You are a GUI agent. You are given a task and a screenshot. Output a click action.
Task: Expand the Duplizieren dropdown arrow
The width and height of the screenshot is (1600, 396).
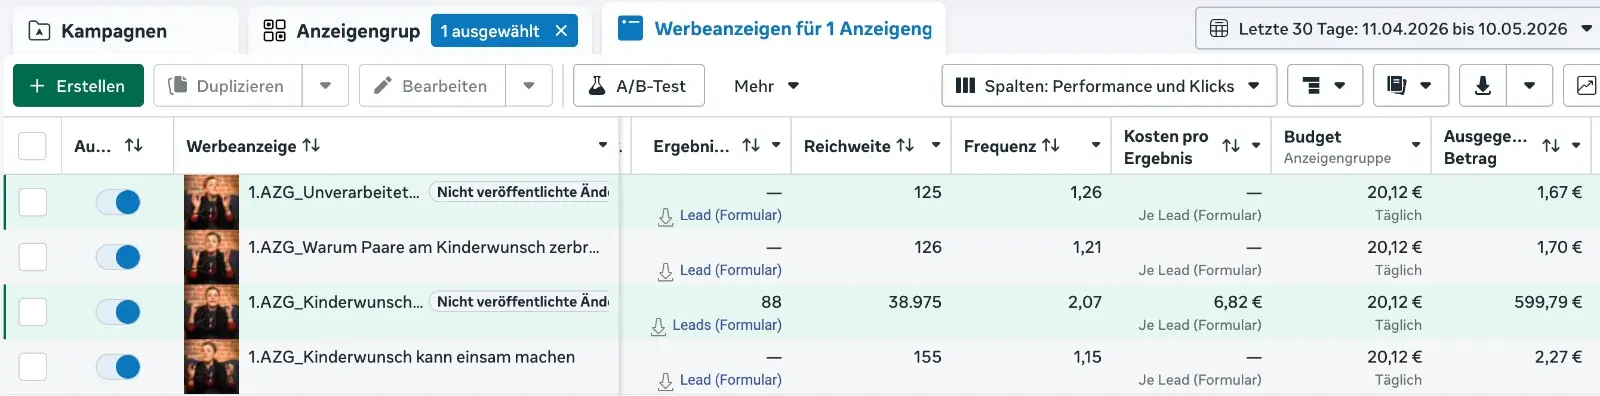coord(325,86)
